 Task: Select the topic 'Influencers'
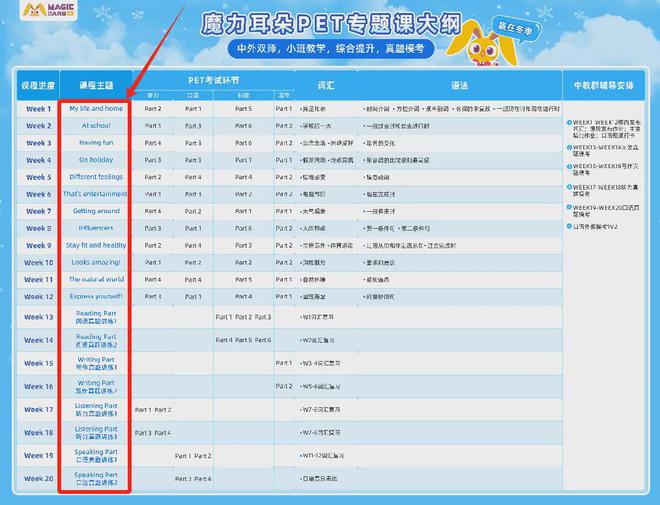(96, 228)
